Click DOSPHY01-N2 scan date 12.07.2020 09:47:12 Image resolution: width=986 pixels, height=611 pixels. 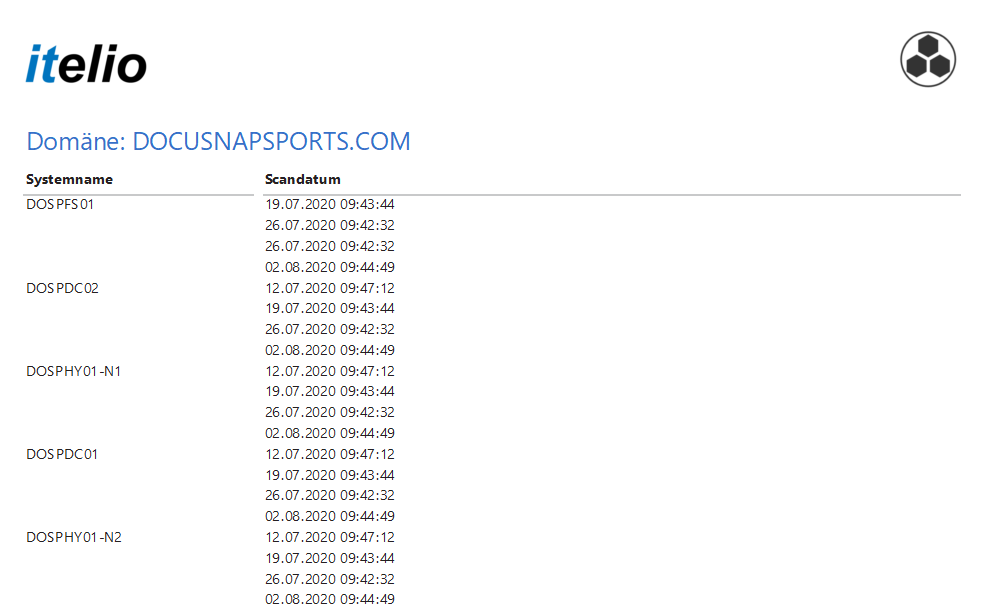(330, 537)
